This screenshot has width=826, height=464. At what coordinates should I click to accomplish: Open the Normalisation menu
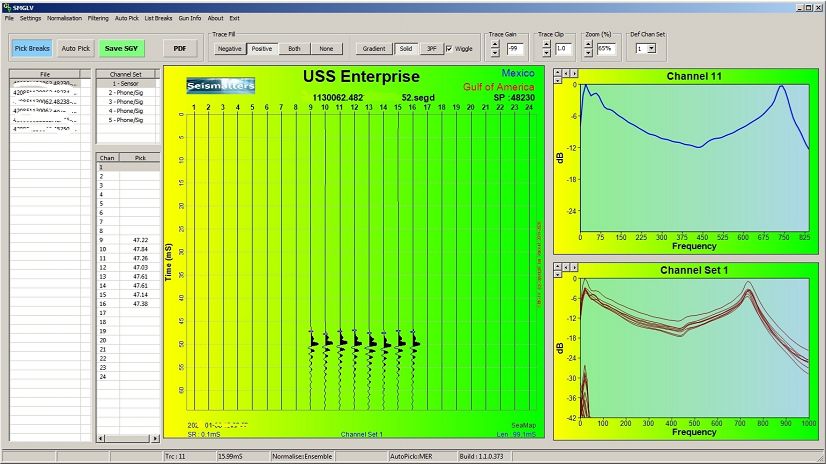[64, 18]
